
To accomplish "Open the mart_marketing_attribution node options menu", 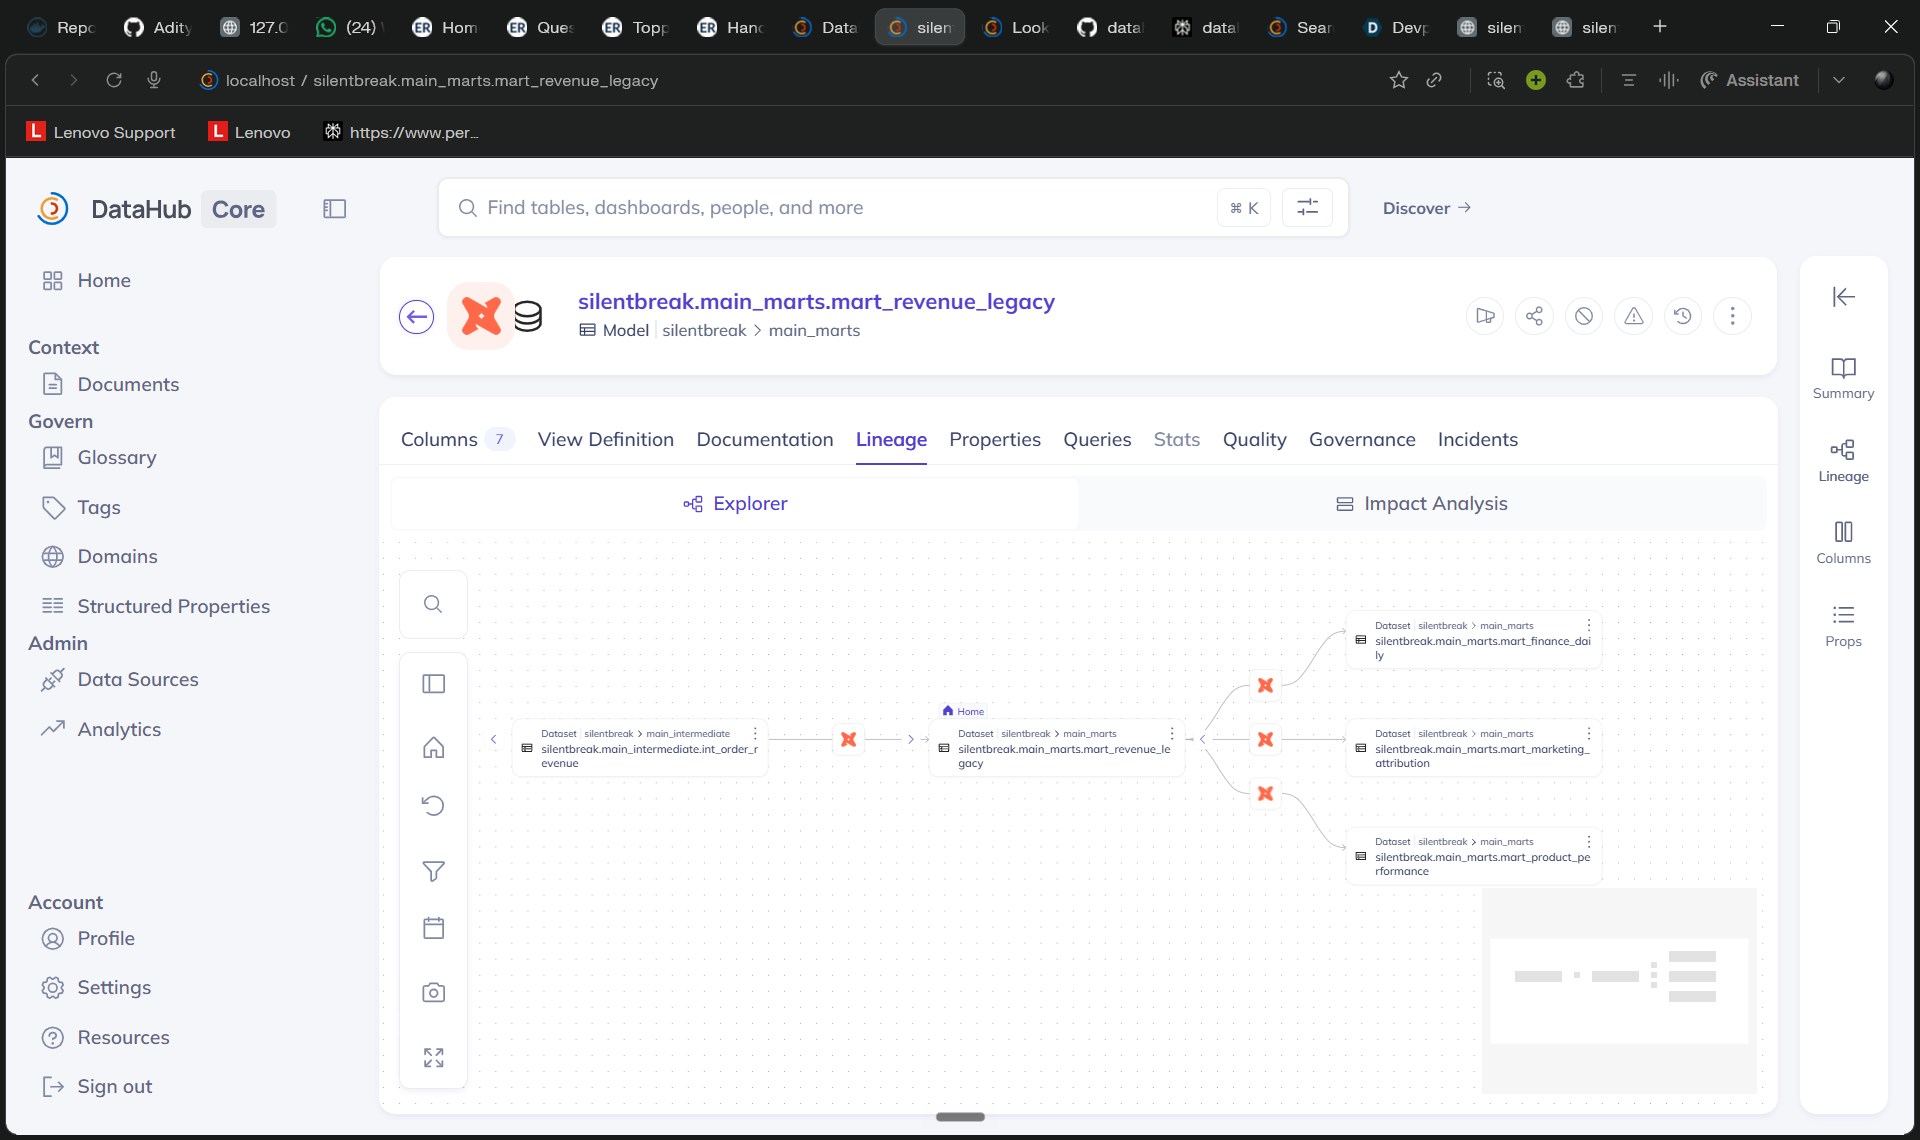I will click(1589, 734).
